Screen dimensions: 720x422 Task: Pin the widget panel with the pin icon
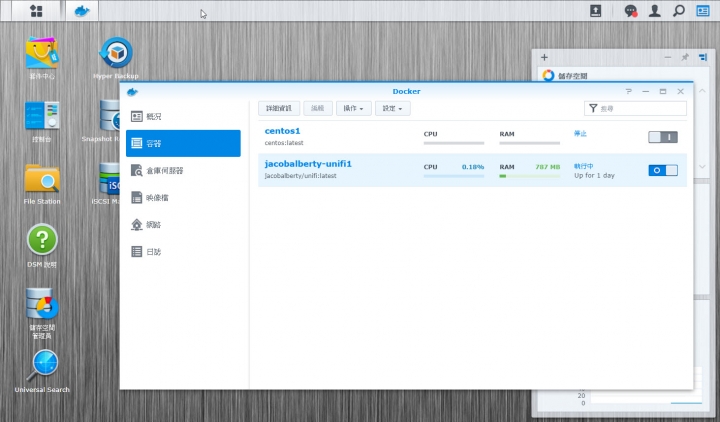point(685,57)
